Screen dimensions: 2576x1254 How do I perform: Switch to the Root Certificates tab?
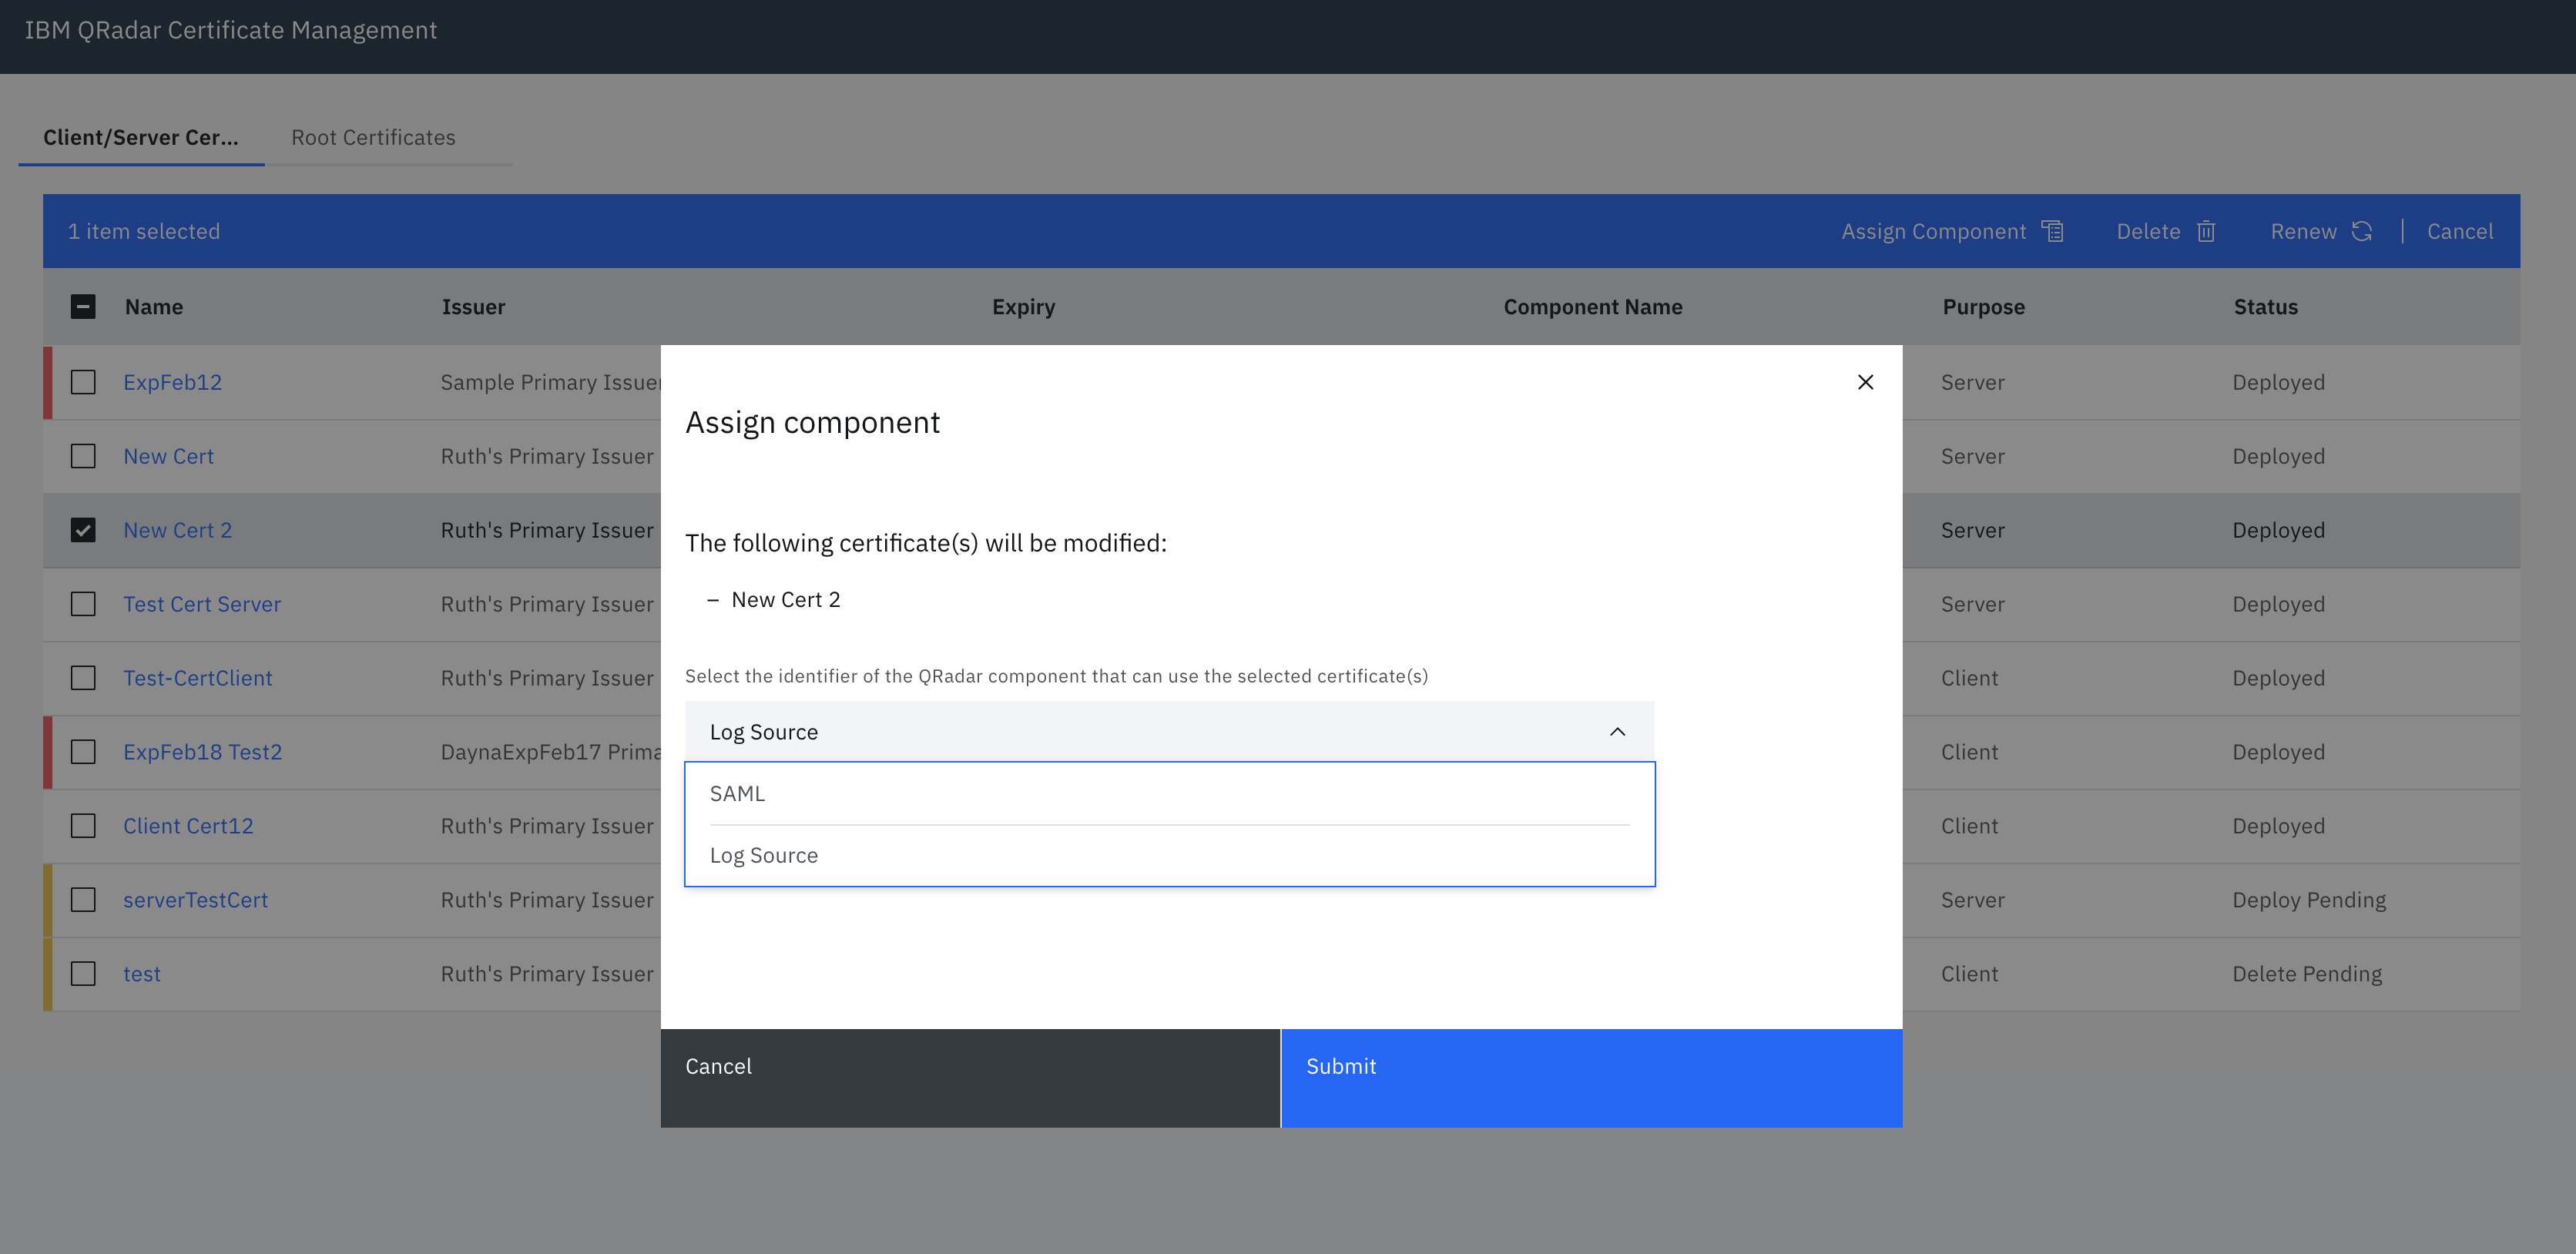(x=373, y=137)
